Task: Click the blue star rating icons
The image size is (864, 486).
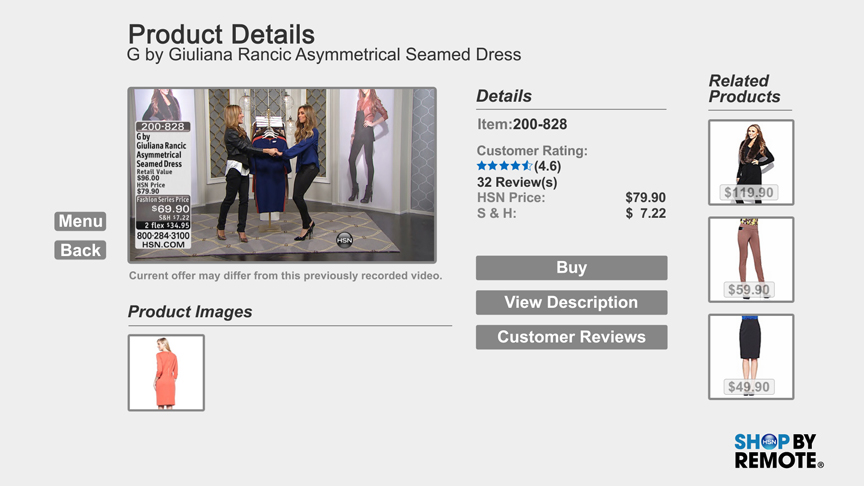Action: point(504,166)
